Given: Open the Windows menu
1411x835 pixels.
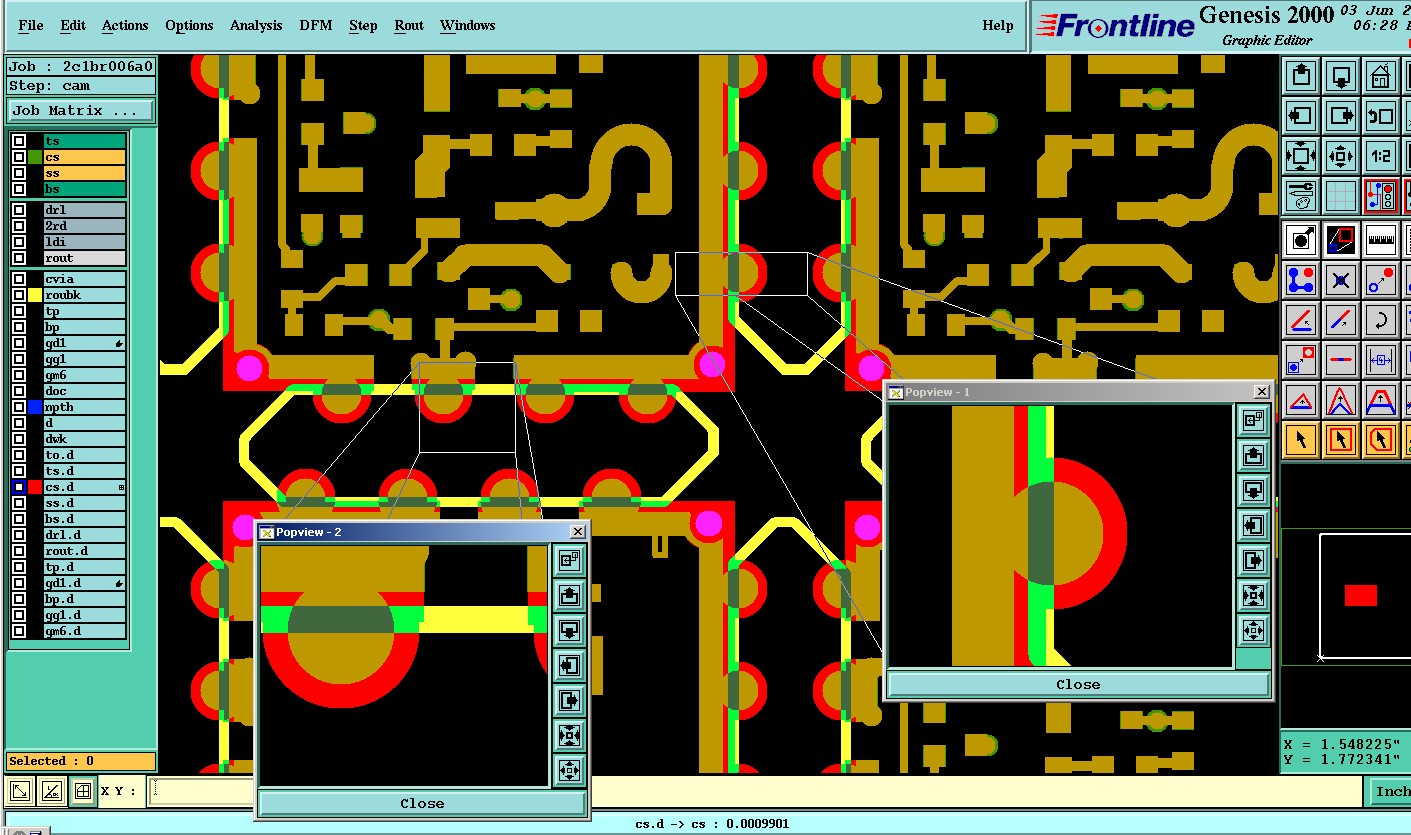Looking at the screenshot, I should pyautogui.click(x=467, y=25).
